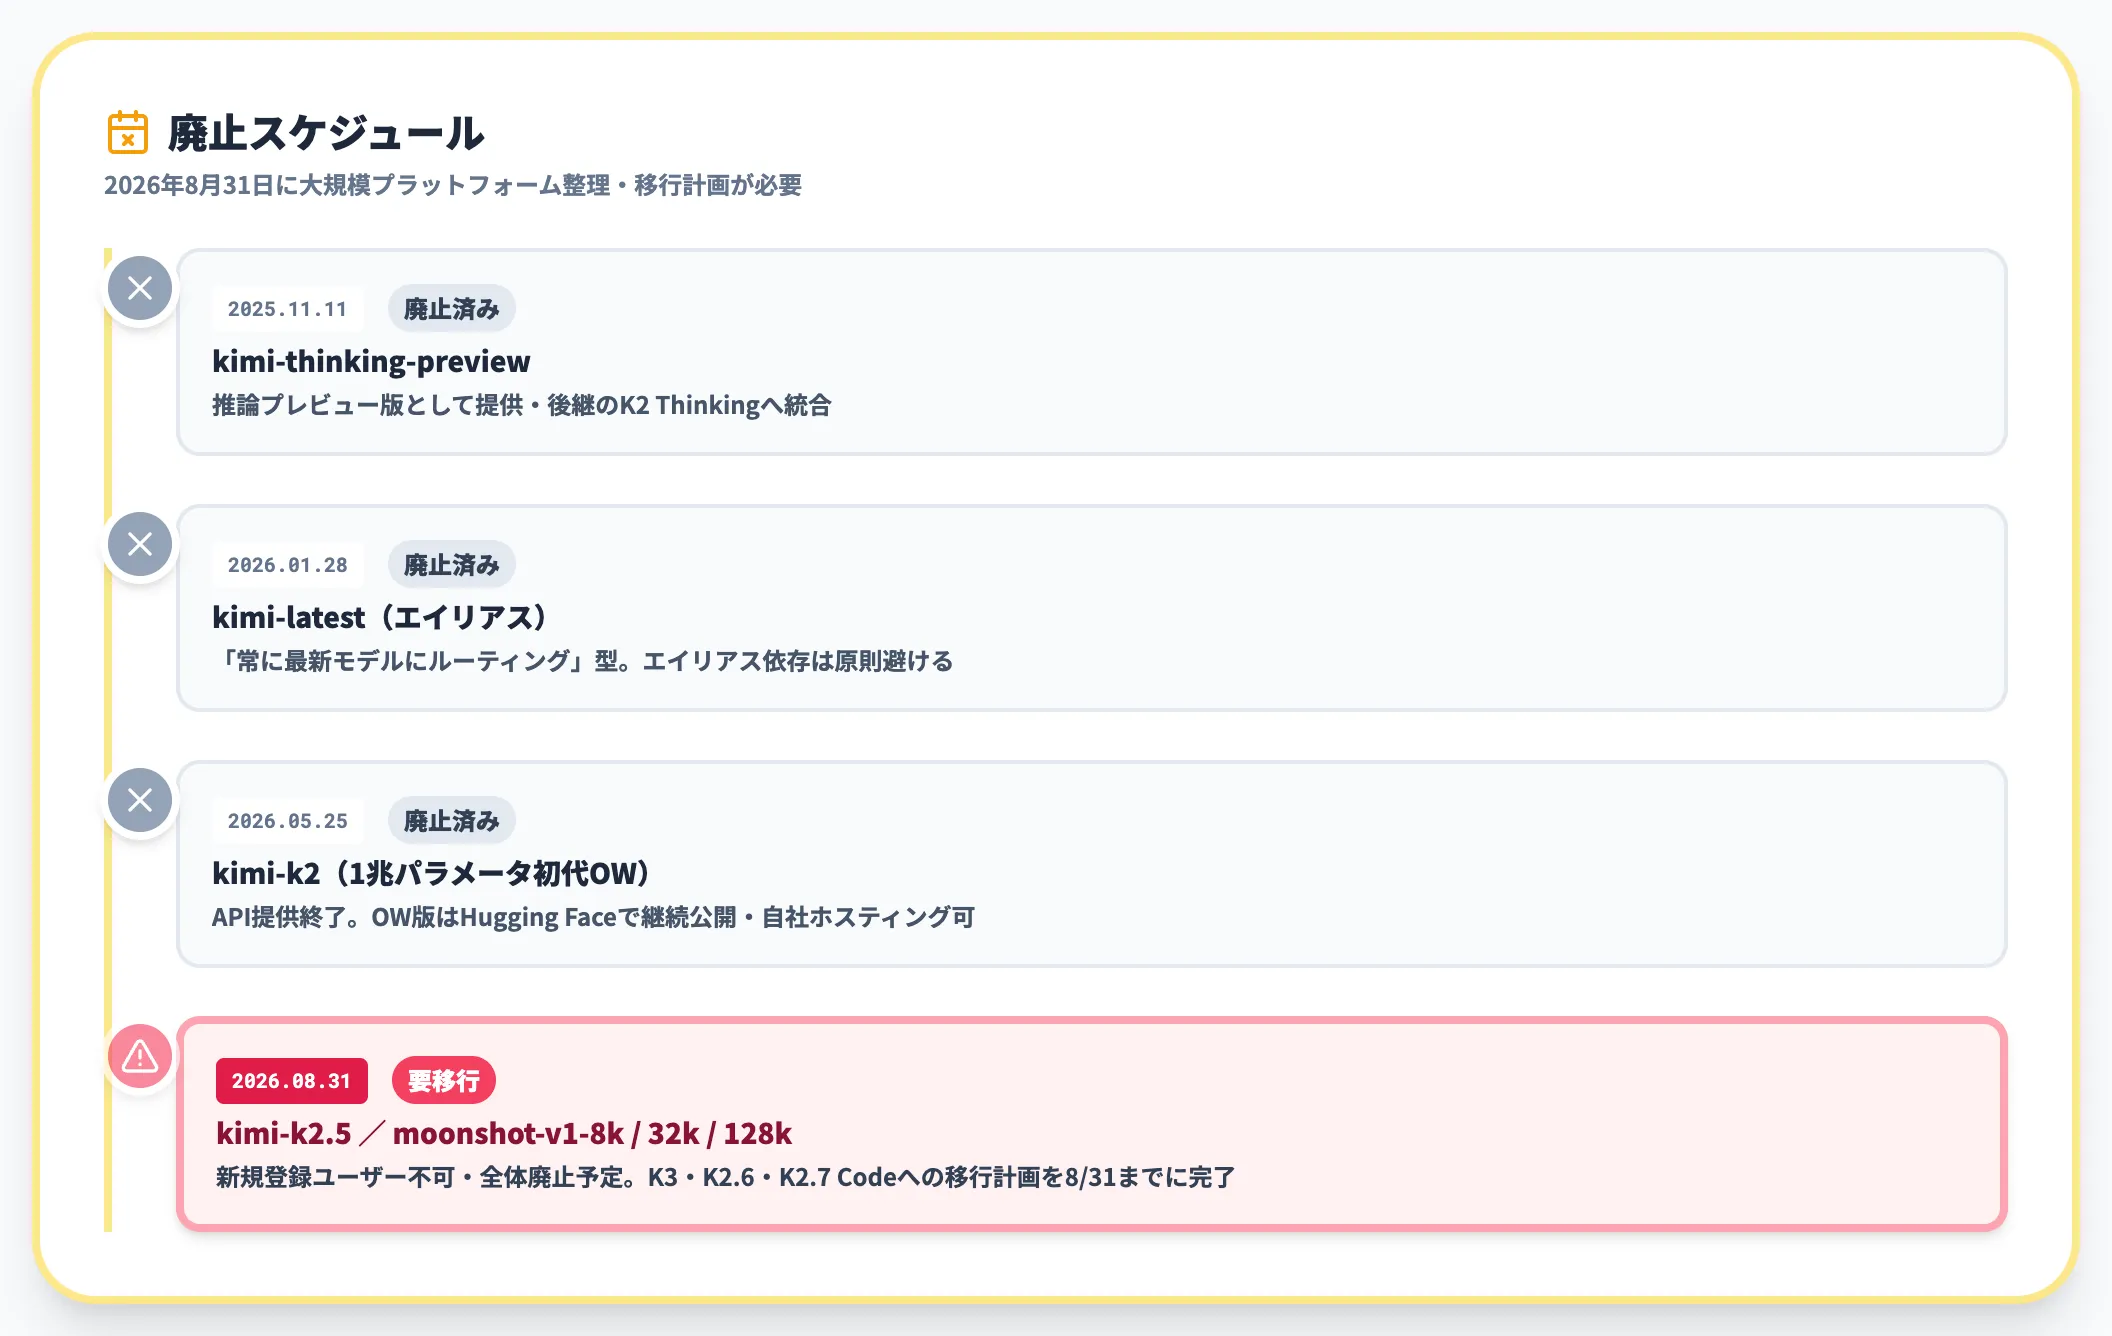Click date badge 2025.11.11
This screenshot has height=1336, width=2112.
288,309
